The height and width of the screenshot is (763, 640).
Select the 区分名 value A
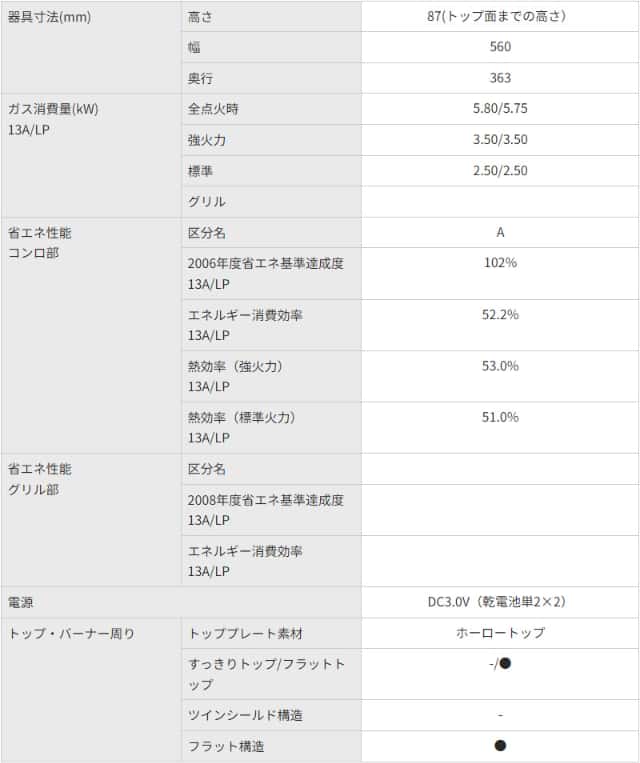[500, 232]
